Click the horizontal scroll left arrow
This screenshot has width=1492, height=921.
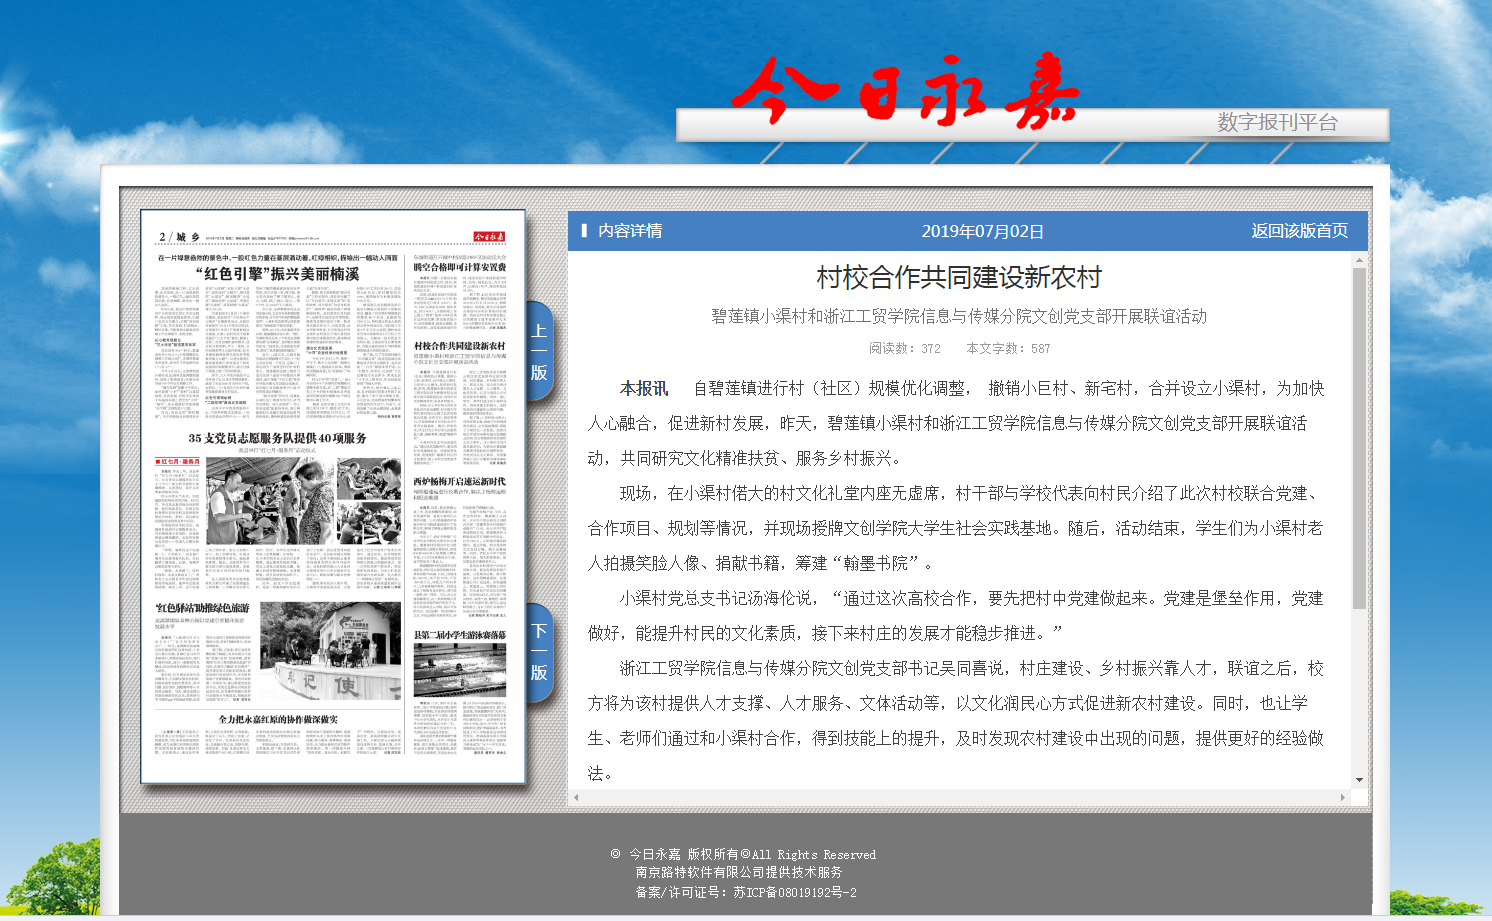[576, 797]
